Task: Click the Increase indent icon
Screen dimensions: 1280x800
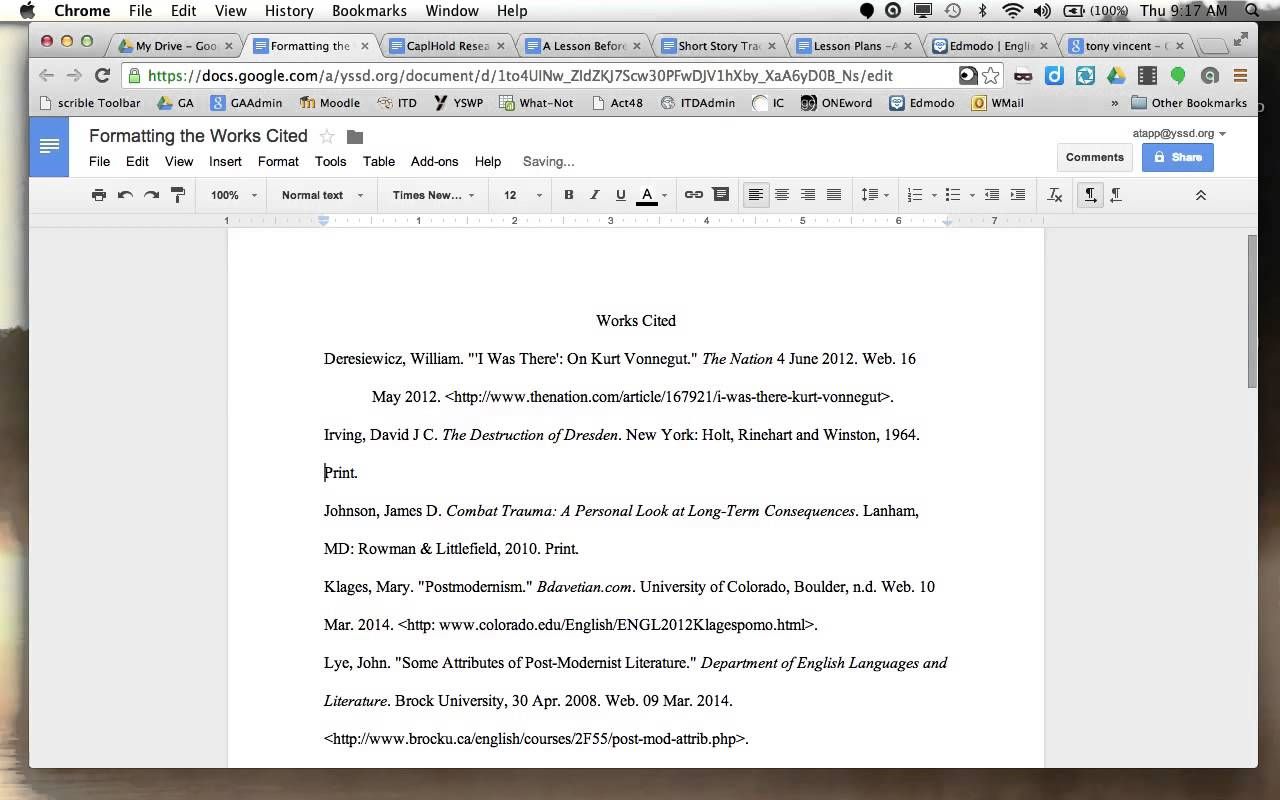Action: click(x=1018, y=195)
